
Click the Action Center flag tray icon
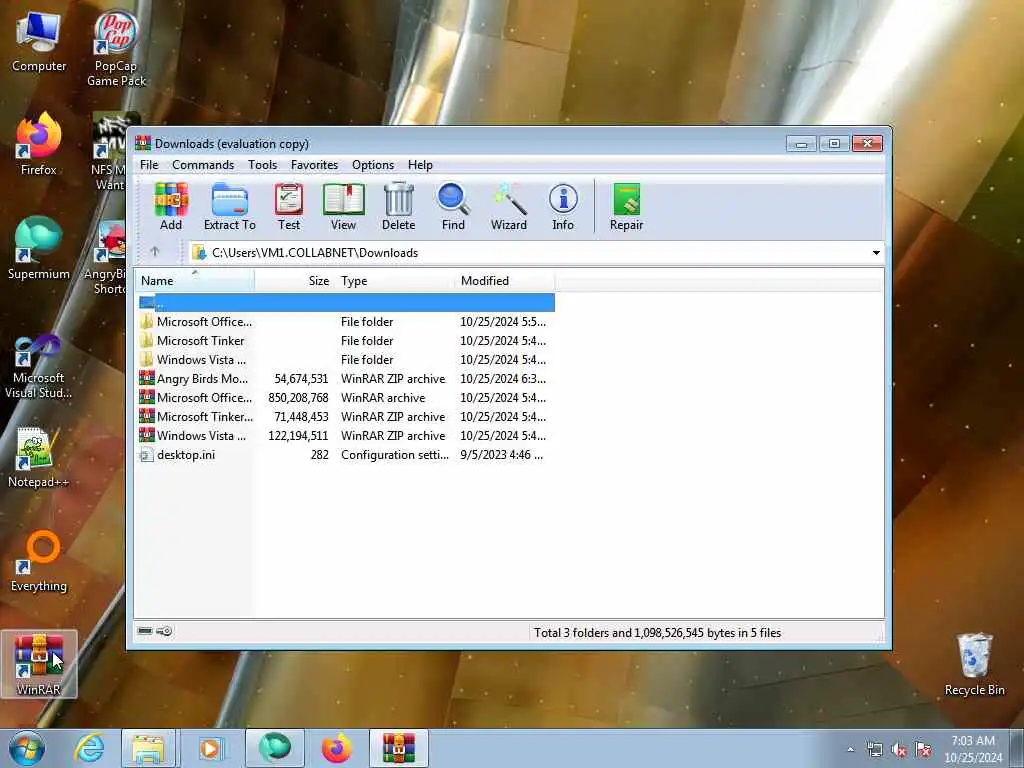coord(923,750)
